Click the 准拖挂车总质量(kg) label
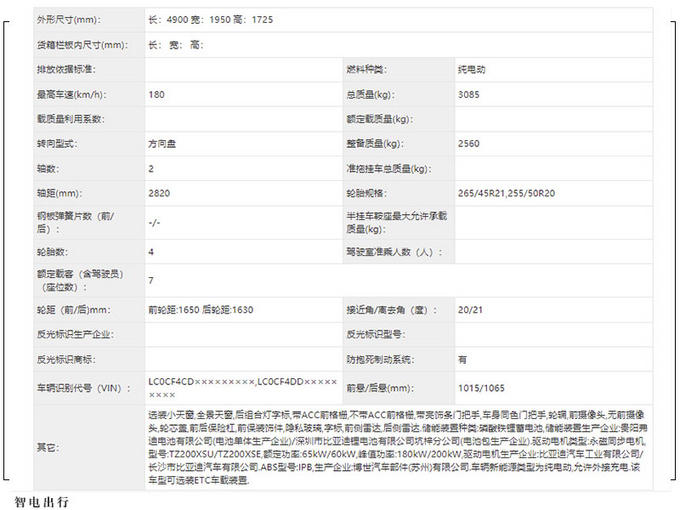The height and width of the screenshot is (510, 680). (389, 169)
